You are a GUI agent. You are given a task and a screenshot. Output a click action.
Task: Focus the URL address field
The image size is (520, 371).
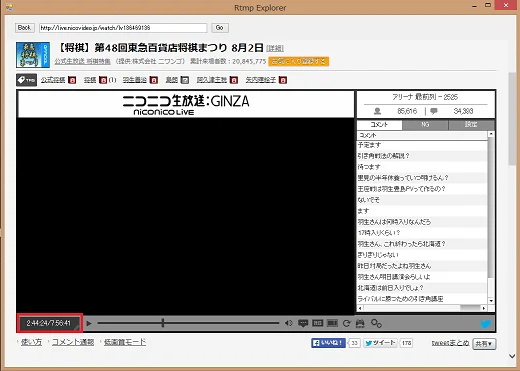(x=123, y=28)
